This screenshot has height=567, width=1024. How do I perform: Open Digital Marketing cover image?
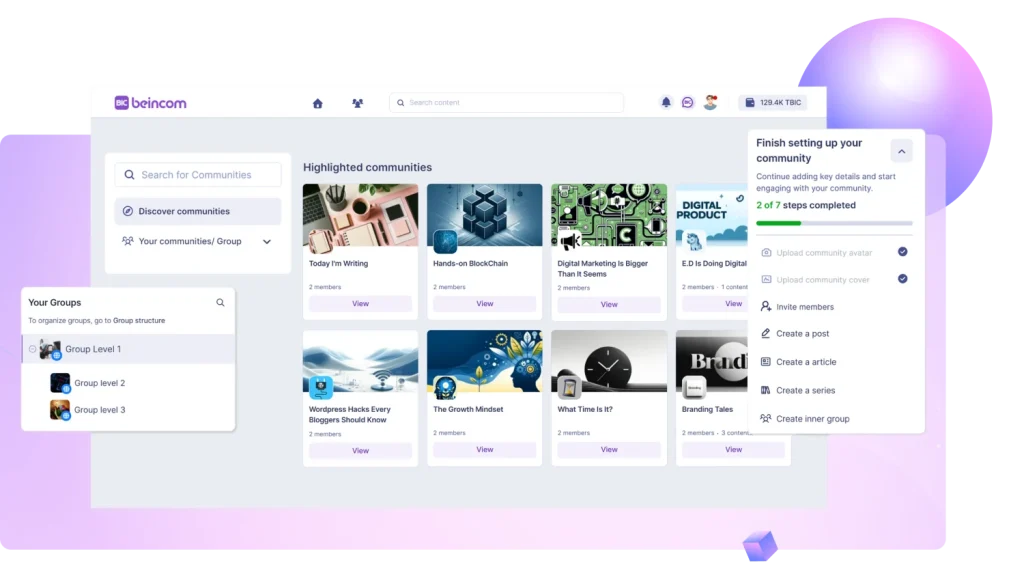click(609, 215)
